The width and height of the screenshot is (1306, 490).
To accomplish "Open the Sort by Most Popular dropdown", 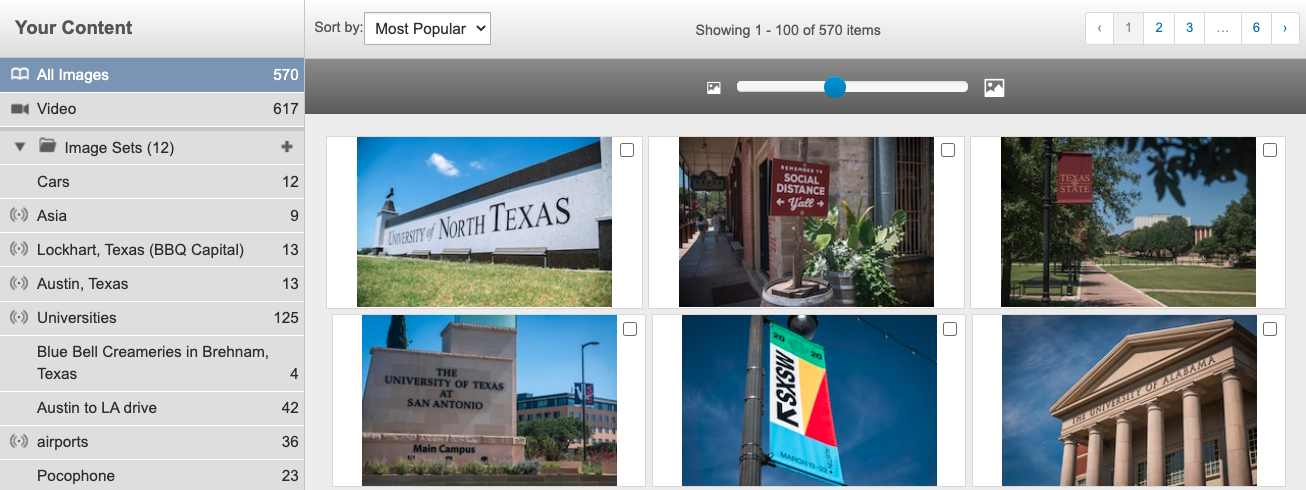I will pyautogui.click(x=428, y=29).
